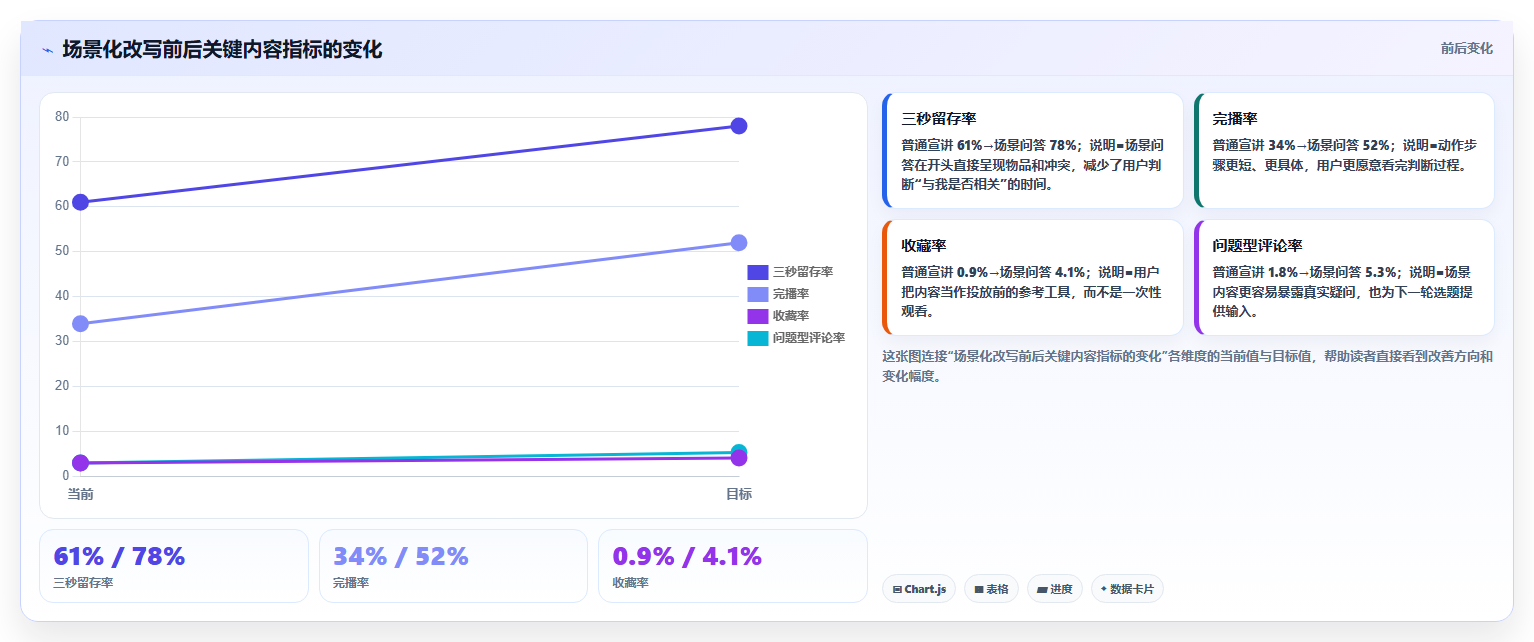This screenshot has width=1534, height=642.
Task: Select the 收藏率 purple target point
Action: 739,458
